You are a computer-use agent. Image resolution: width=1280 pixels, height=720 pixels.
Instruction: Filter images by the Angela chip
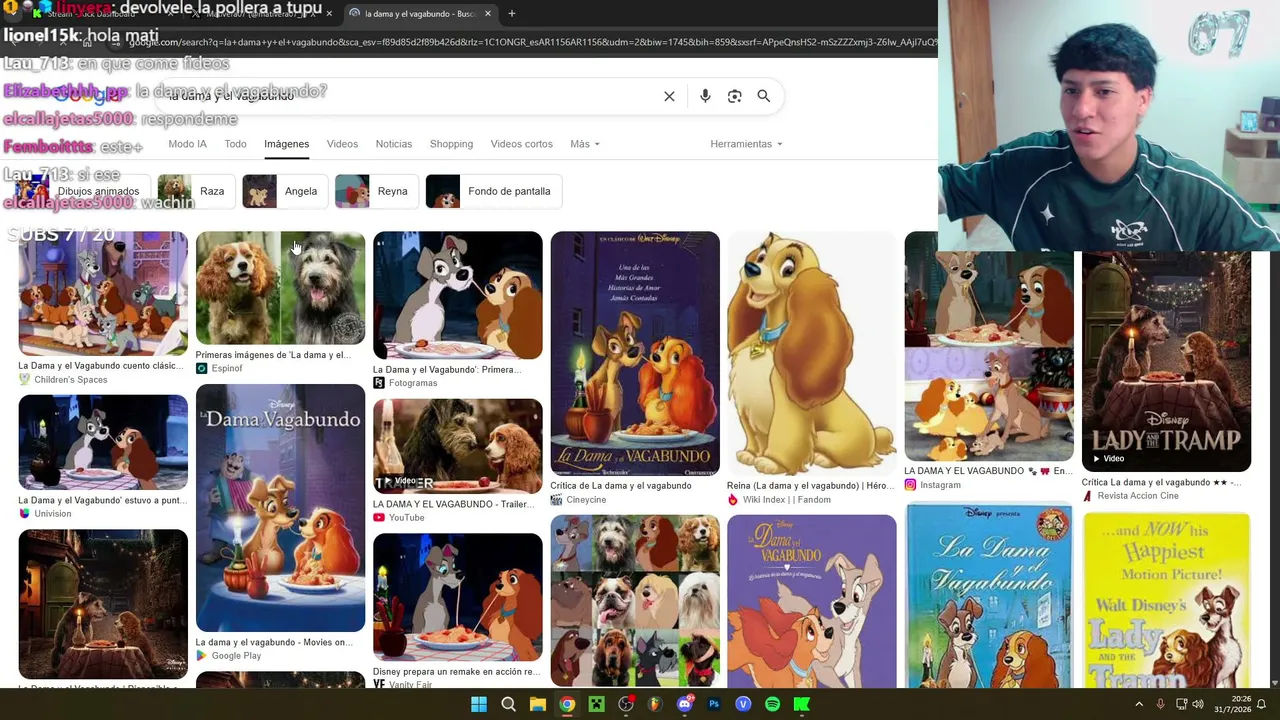coord(285,191)
